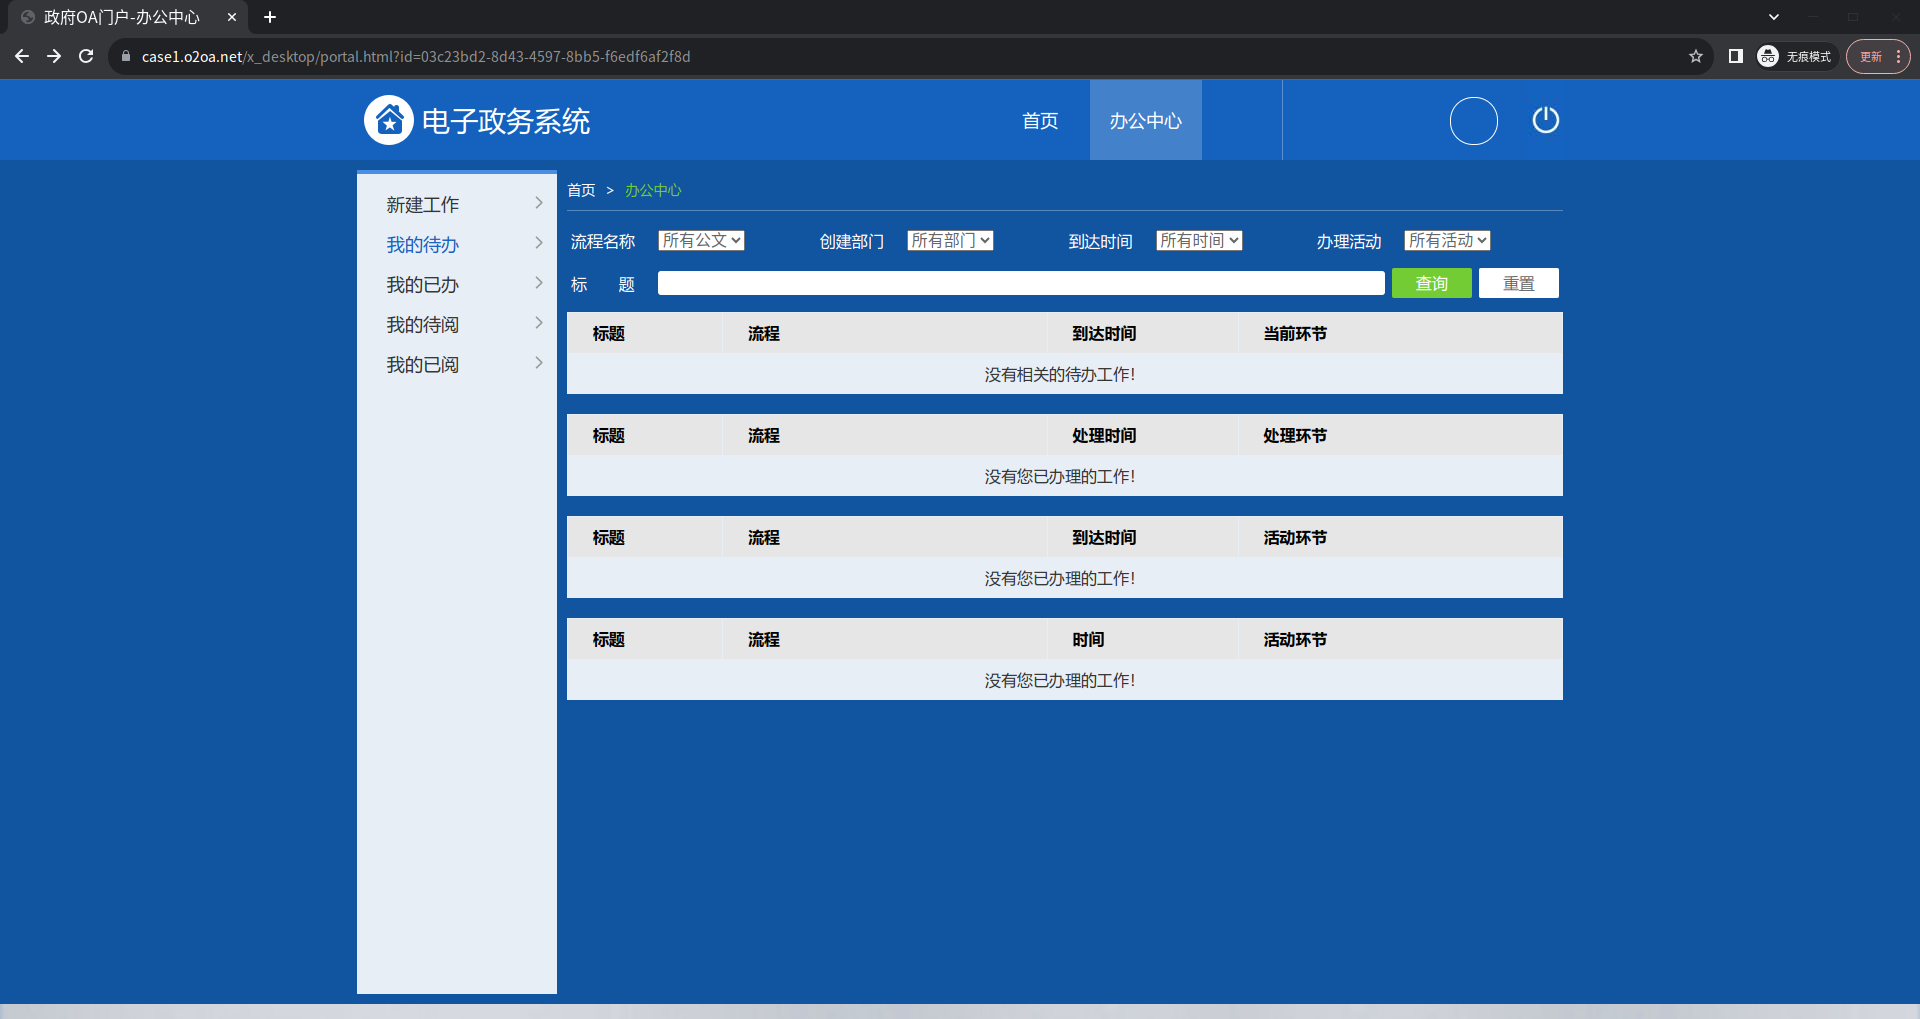Click the power logout icon

(x=1545, y=120)
